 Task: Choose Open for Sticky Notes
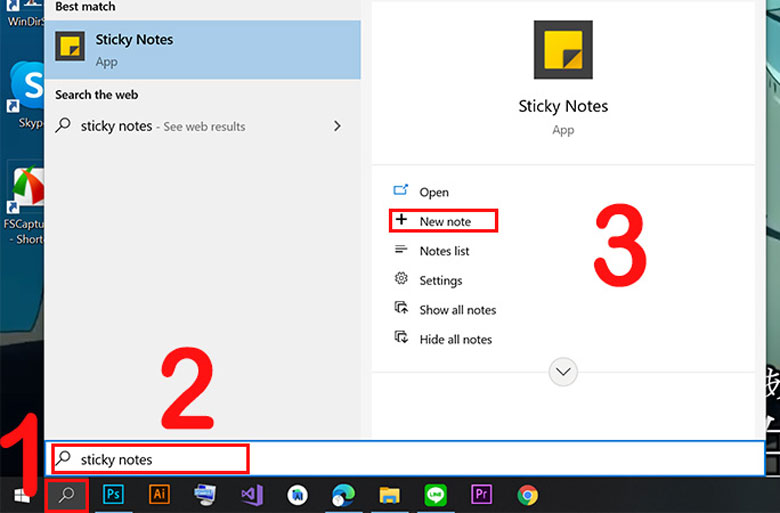[433, 192]
